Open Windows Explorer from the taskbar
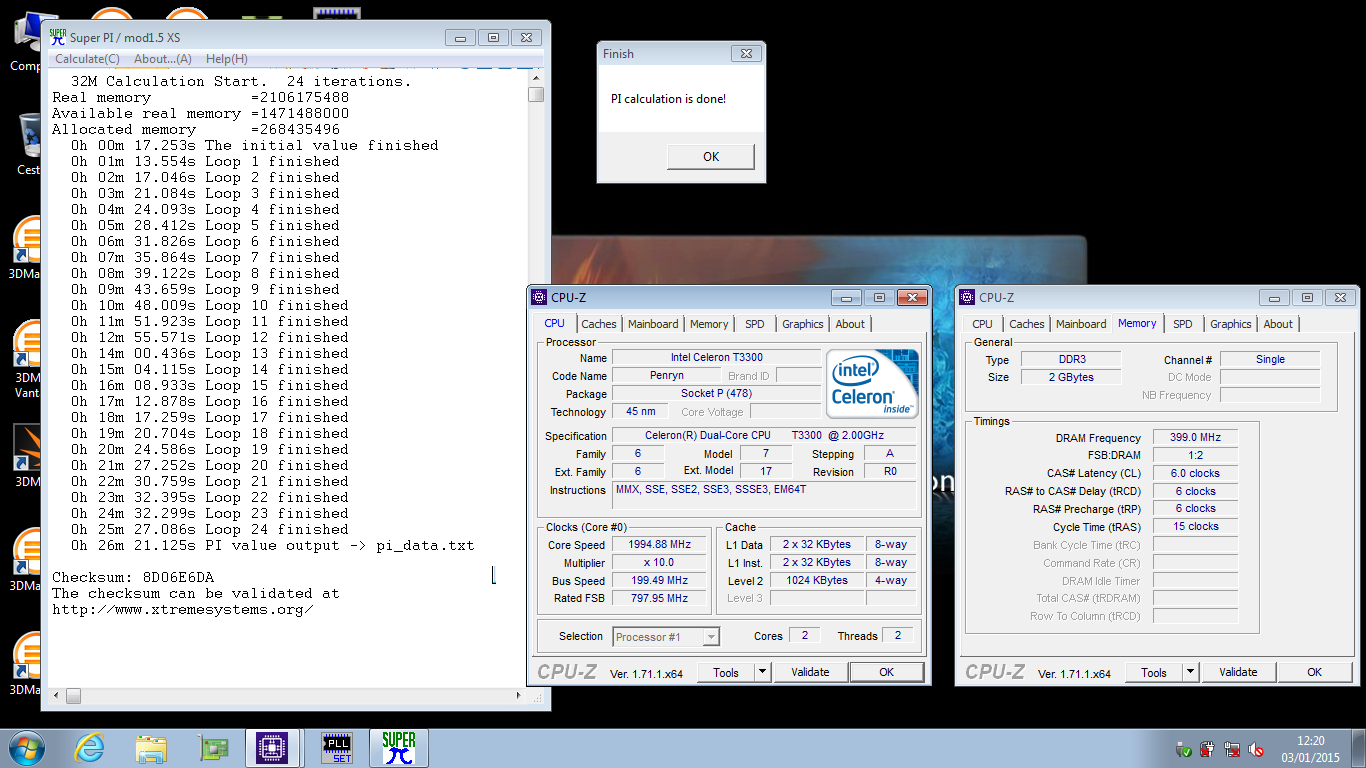This screenshot has width=1366, height=768. 152,748
